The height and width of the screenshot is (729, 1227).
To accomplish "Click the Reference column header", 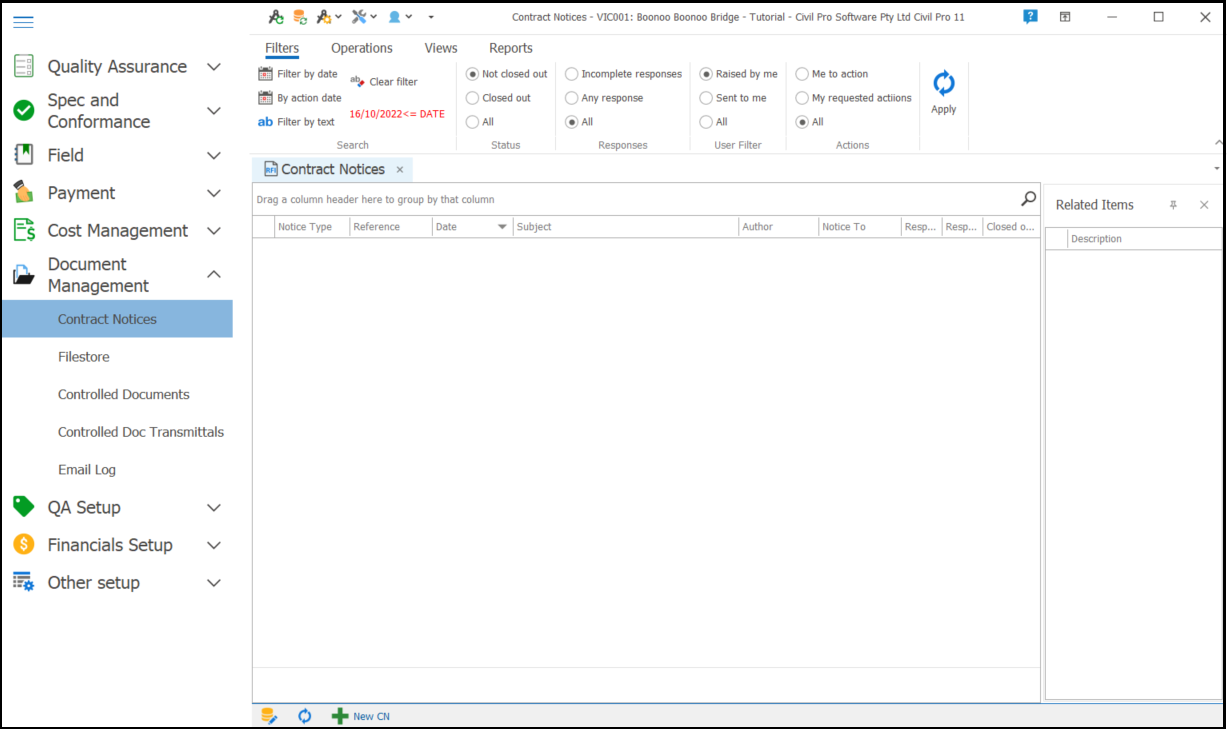I will (391, 227).
